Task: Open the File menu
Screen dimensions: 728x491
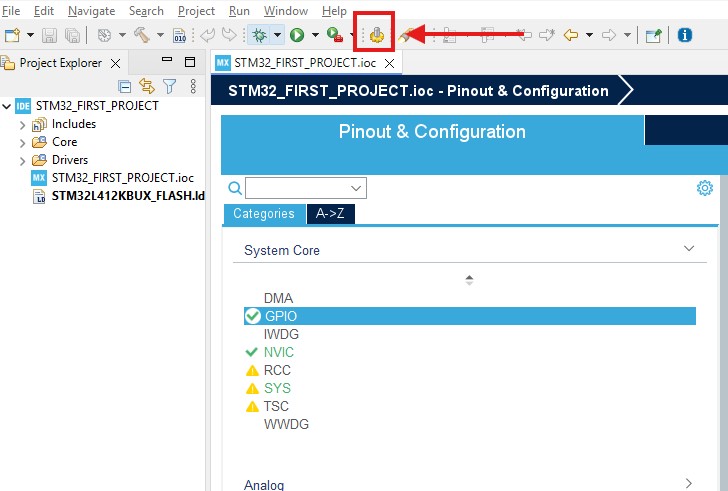Action: [x=11, y=11]
